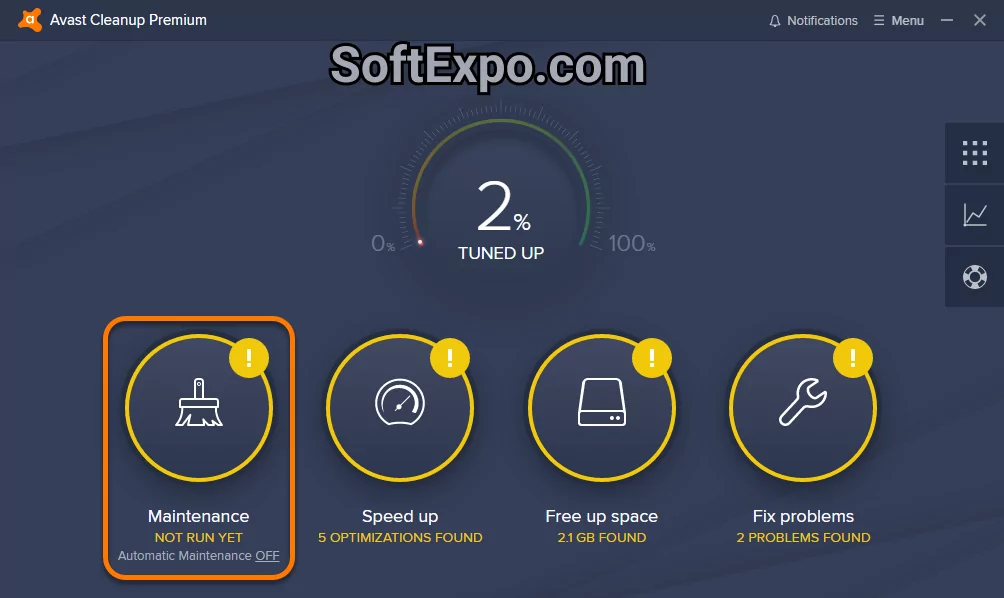Open Notifications from the title bar
Viewport: 1004px width, 598px height.
(813, 20)
